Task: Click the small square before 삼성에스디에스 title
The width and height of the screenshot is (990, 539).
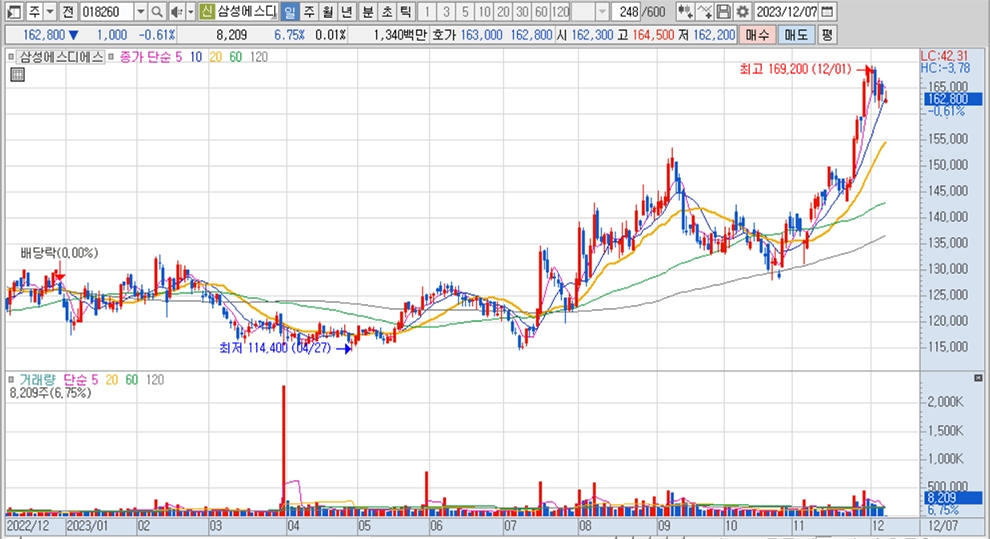Action: click(x=11, y=57)
